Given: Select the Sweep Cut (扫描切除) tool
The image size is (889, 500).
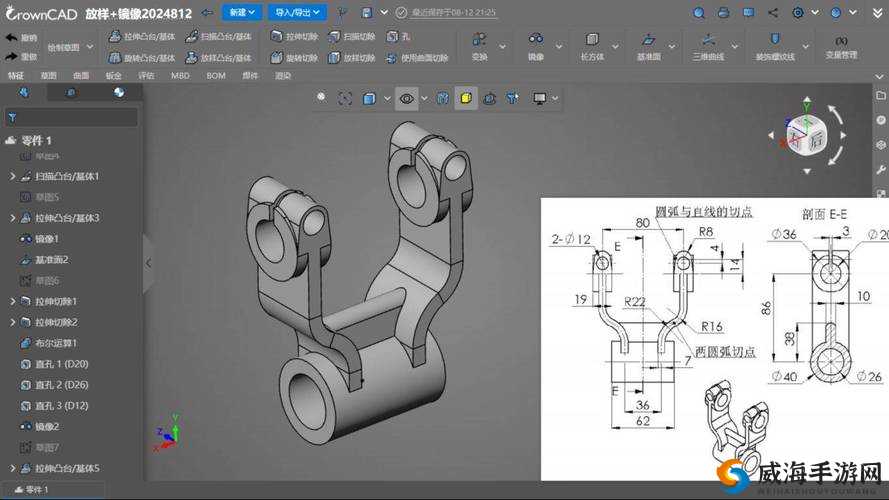Looking at the screenshot, I should click(352, 36).
